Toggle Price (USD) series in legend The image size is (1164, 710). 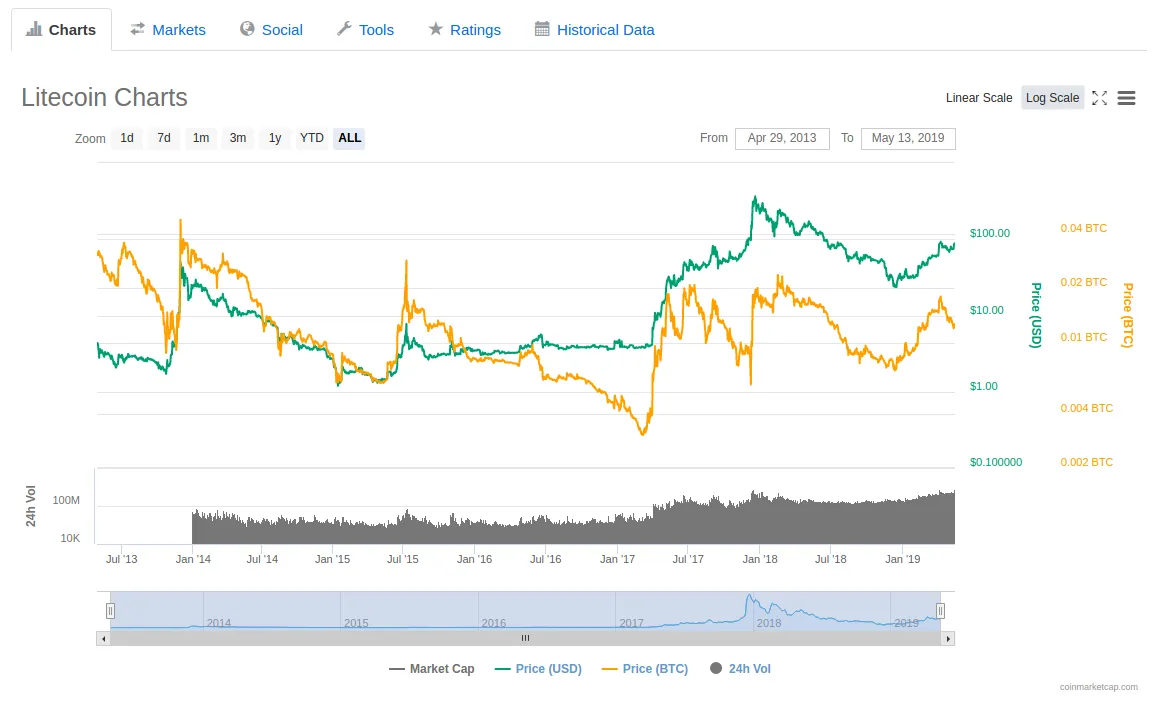(x=538, y=668)
